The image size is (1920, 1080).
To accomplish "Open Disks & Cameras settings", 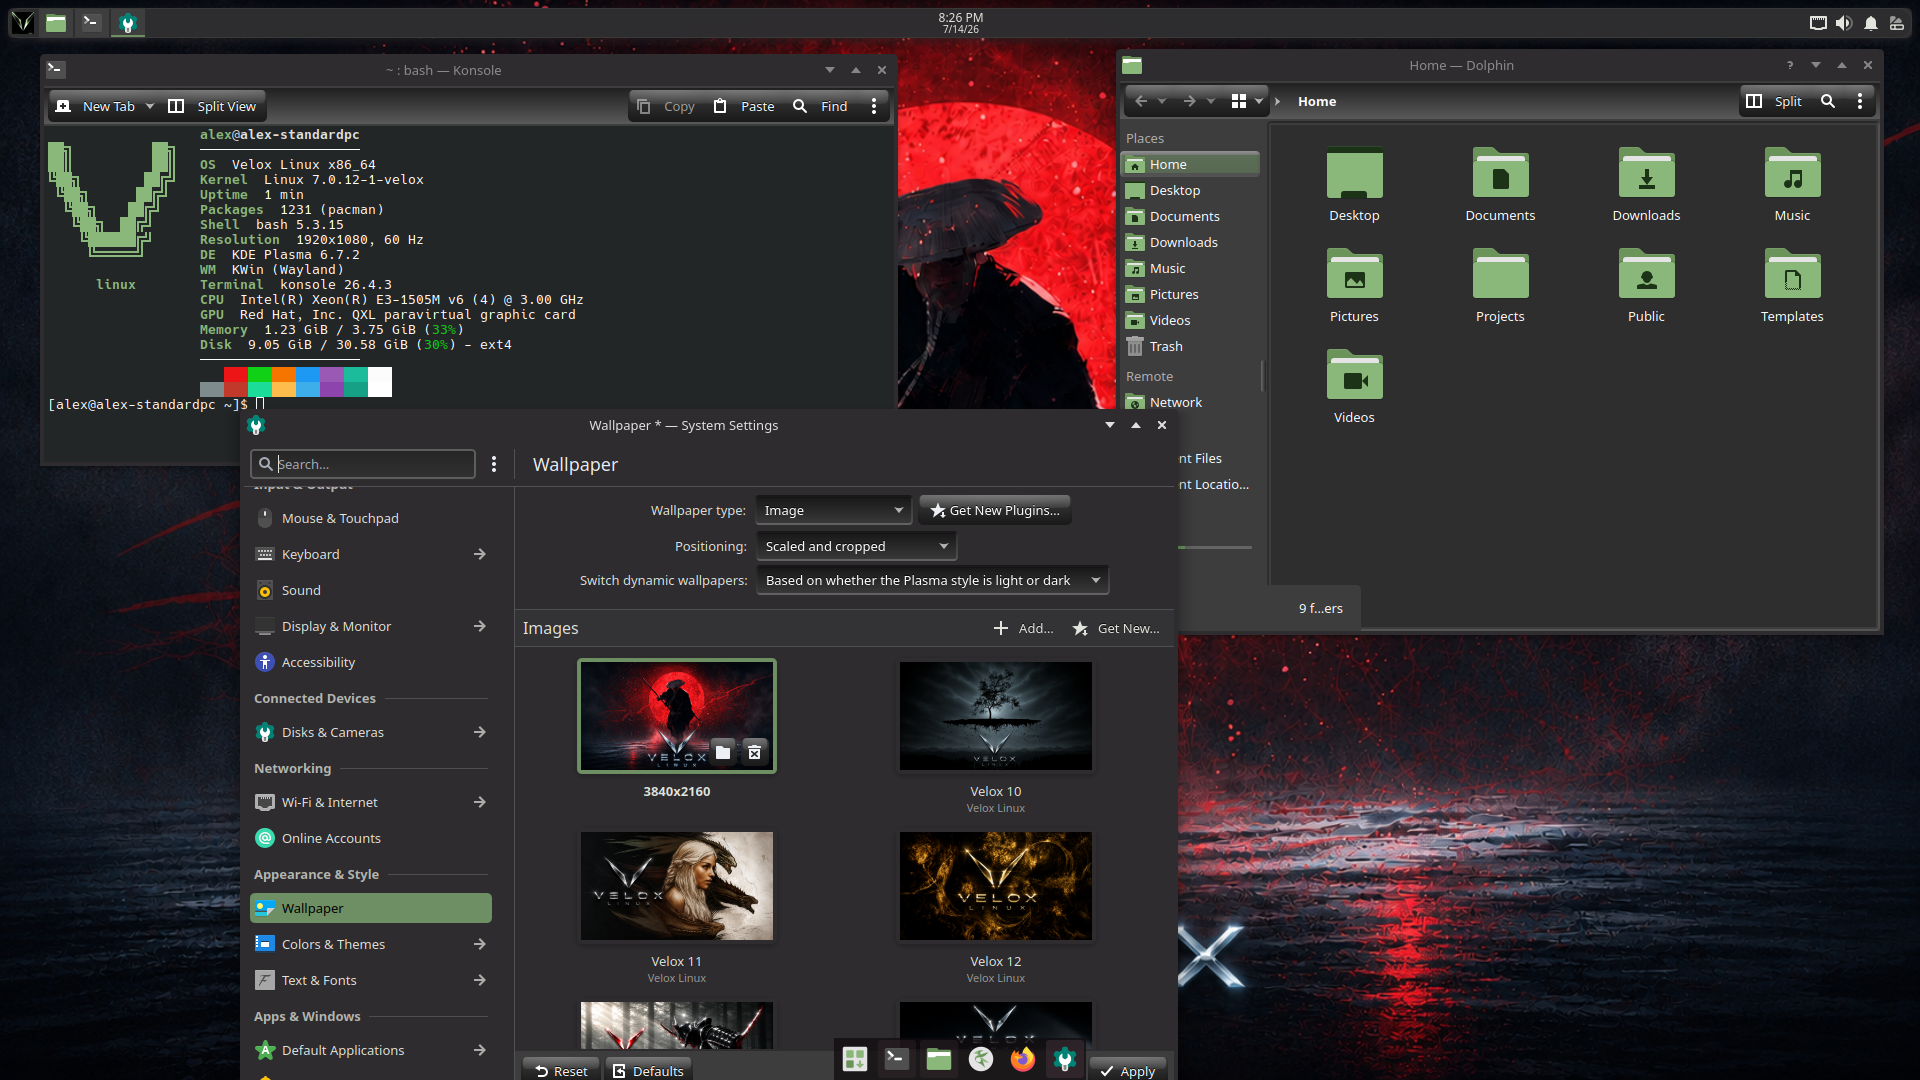I will coord(371,732).
